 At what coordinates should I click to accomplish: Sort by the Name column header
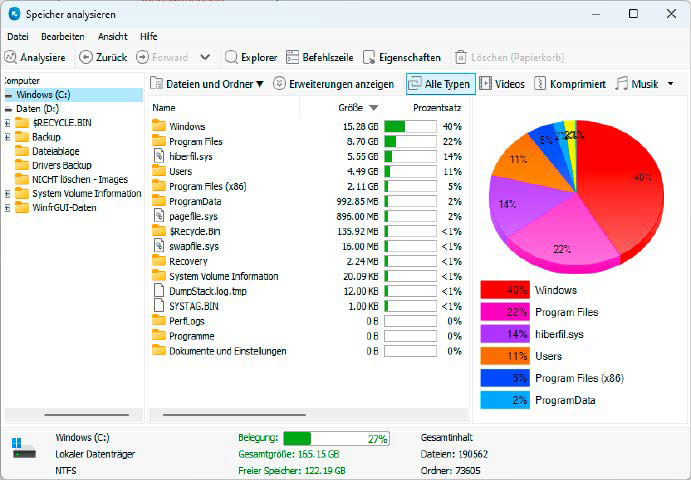(163, 108)
